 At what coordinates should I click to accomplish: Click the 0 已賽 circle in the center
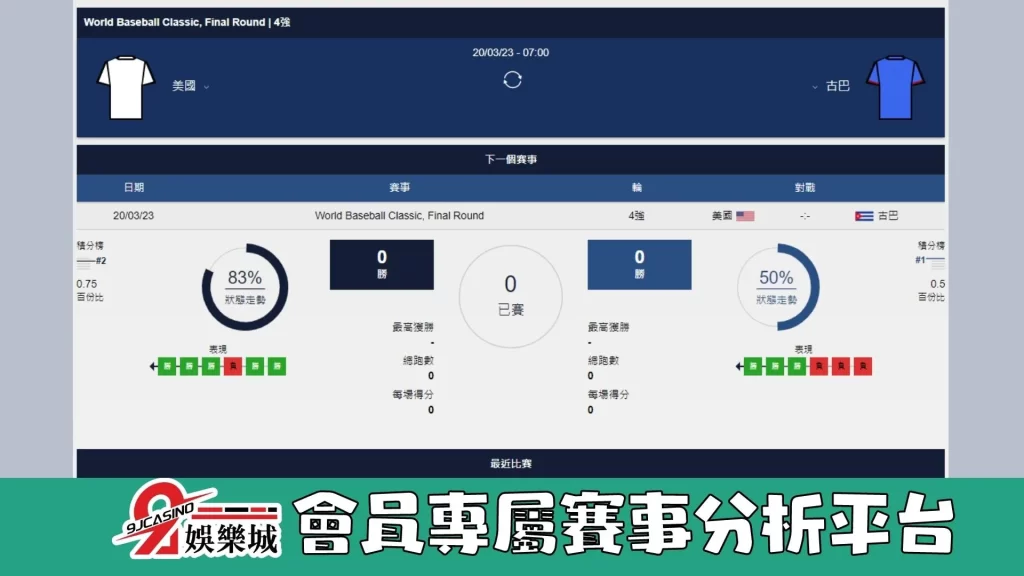click(510, 295)
